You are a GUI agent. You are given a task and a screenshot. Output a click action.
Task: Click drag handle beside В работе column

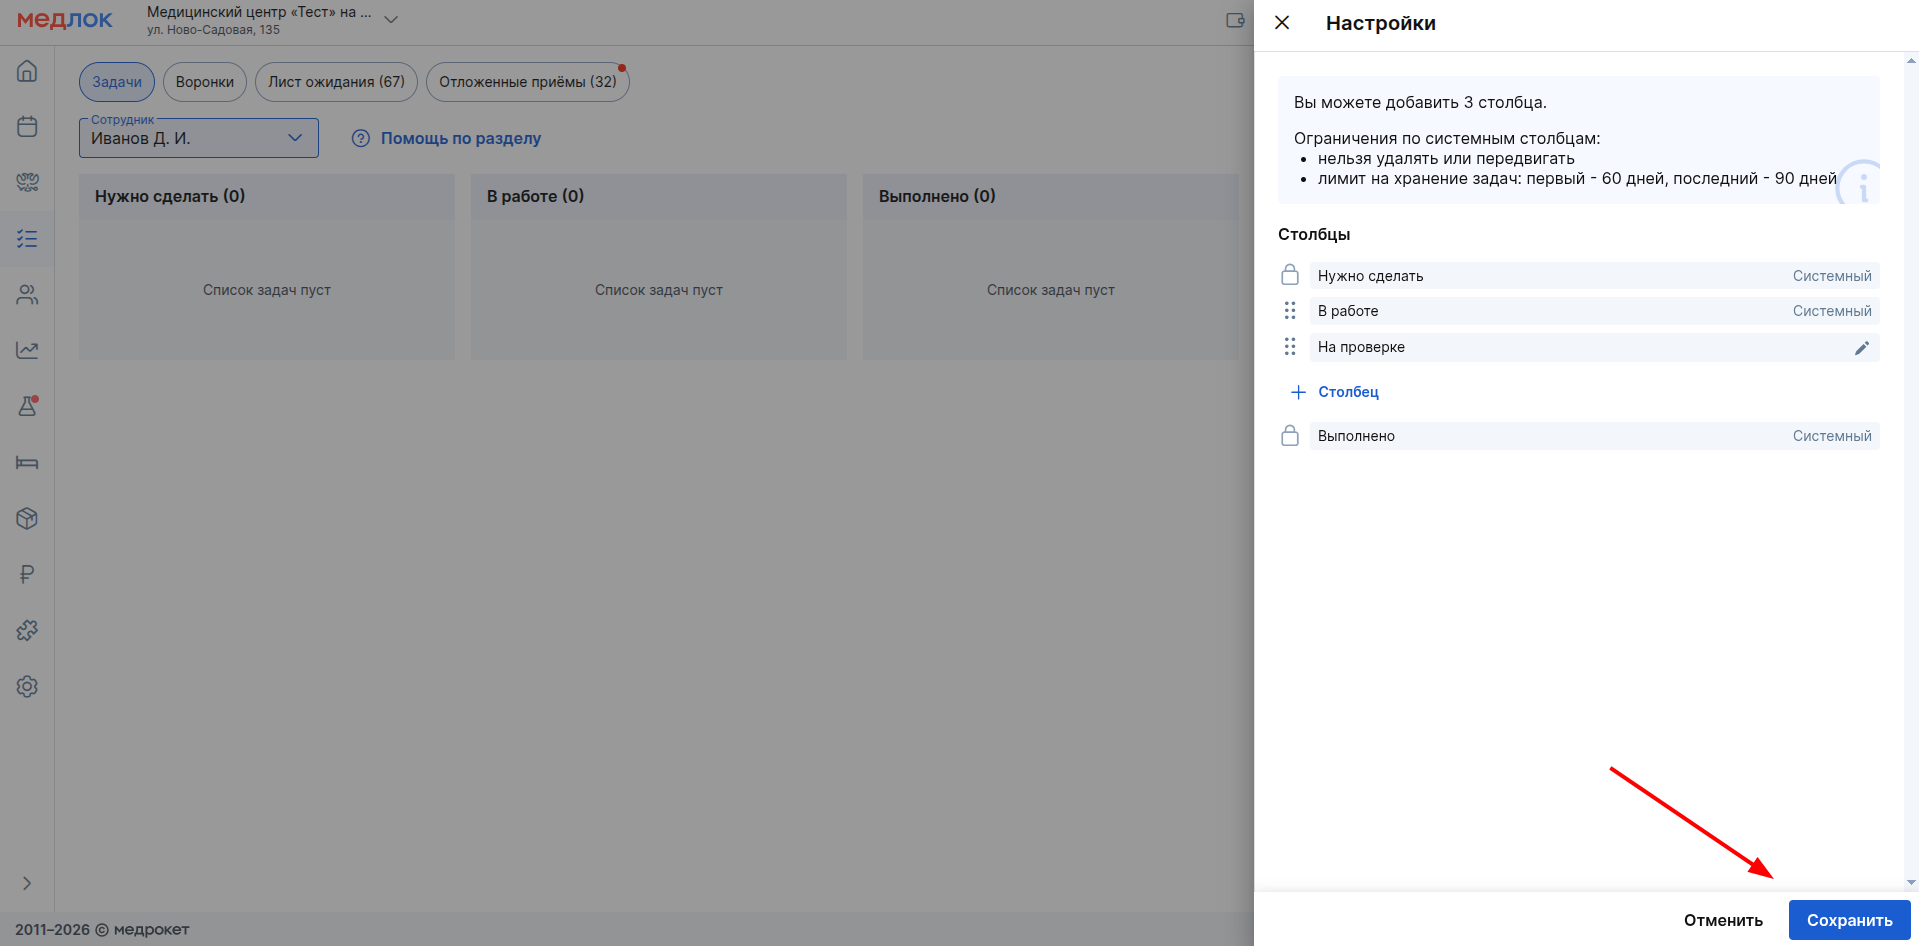coord(1290,311)
